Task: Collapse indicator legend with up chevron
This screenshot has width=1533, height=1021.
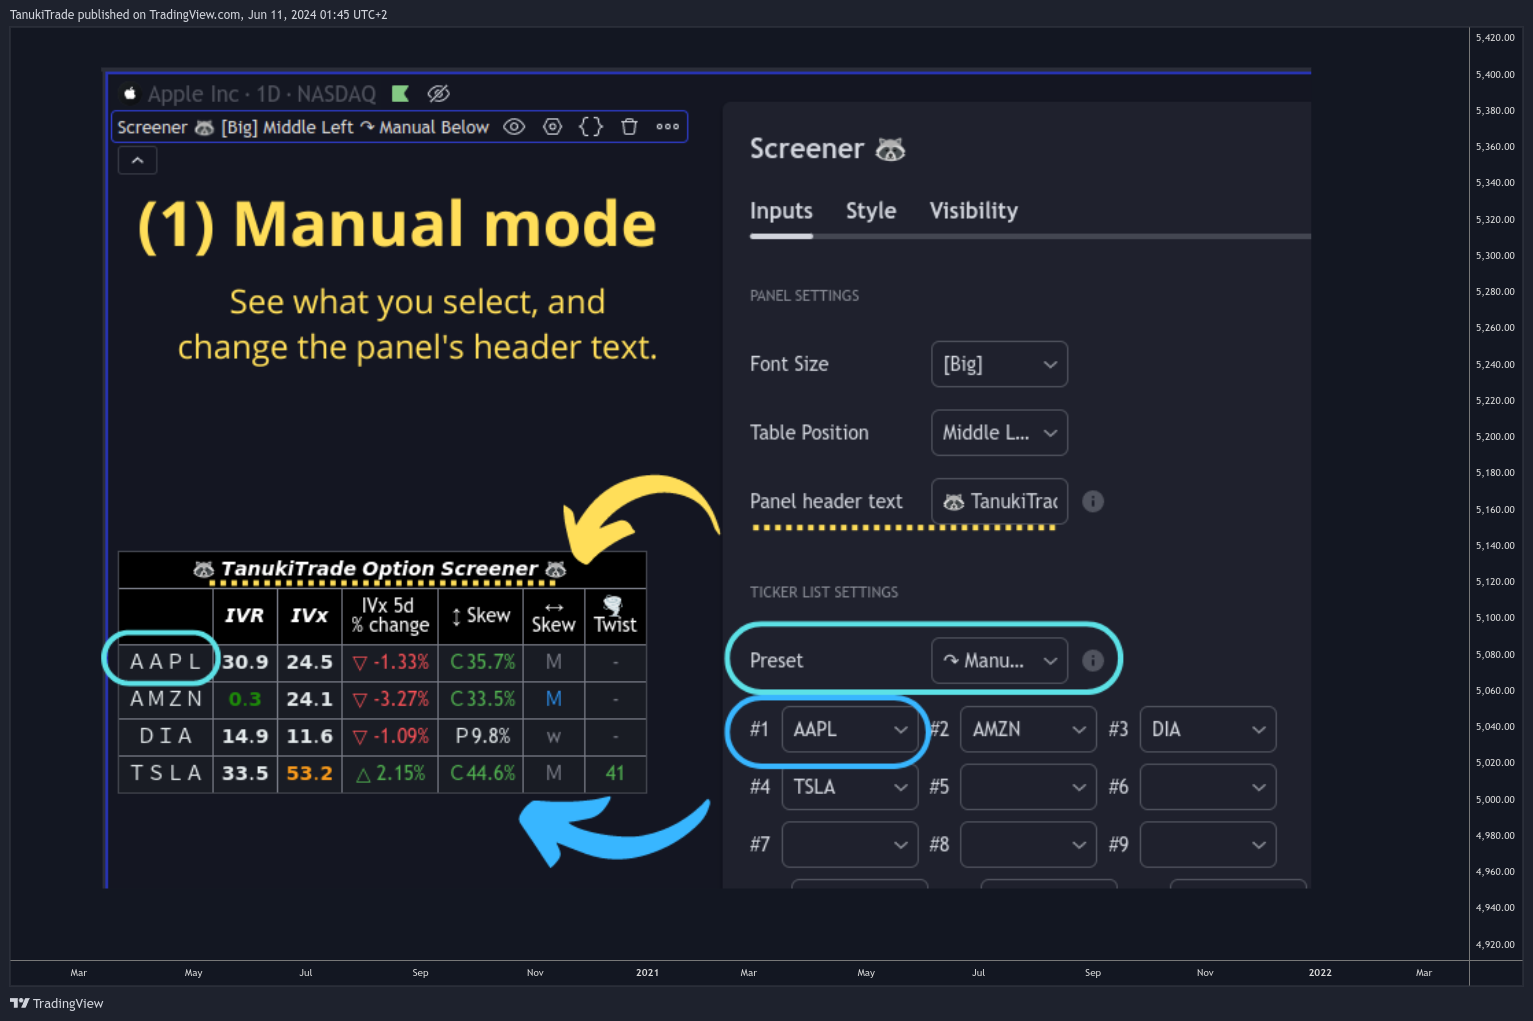Action: pyautogui.click(x=137, y=160)
